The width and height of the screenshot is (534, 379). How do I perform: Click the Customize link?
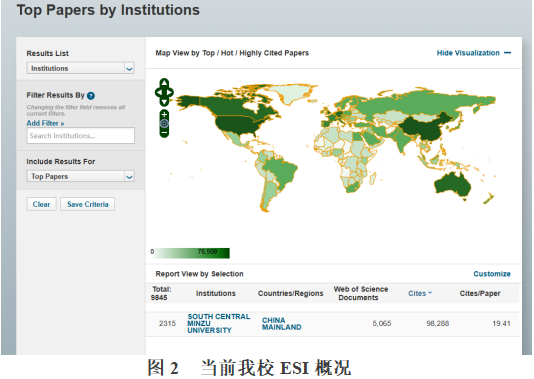(492, 274)
